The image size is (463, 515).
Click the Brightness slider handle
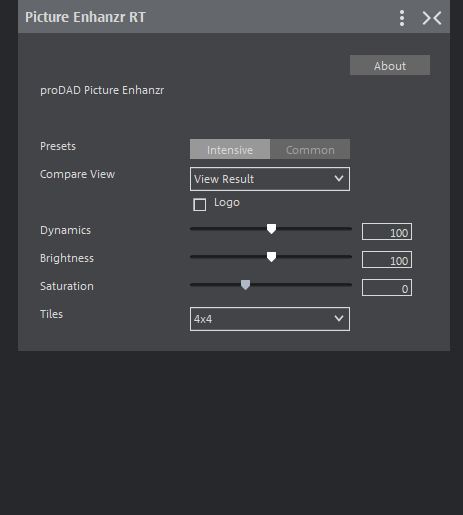click(x=271, y=257)
